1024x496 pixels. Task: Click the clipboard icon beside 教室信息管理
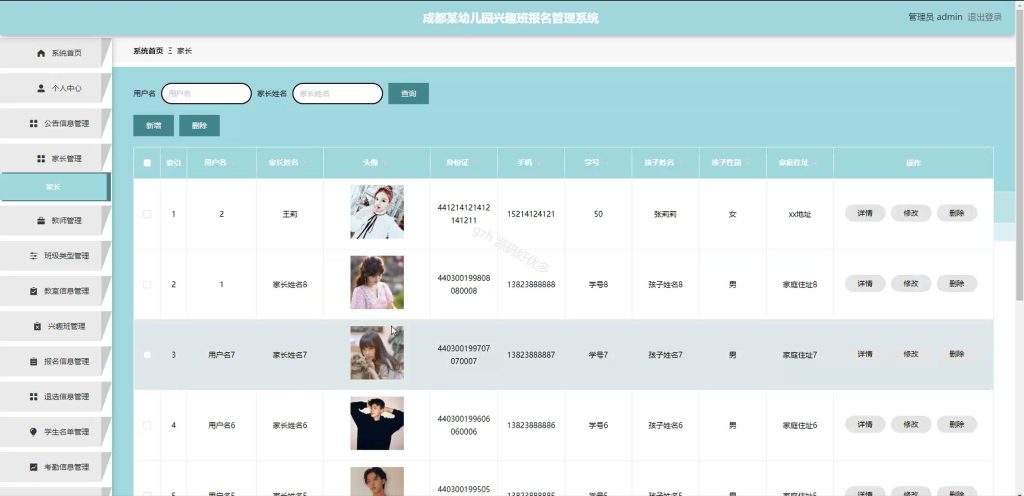(x=34, y=291)
